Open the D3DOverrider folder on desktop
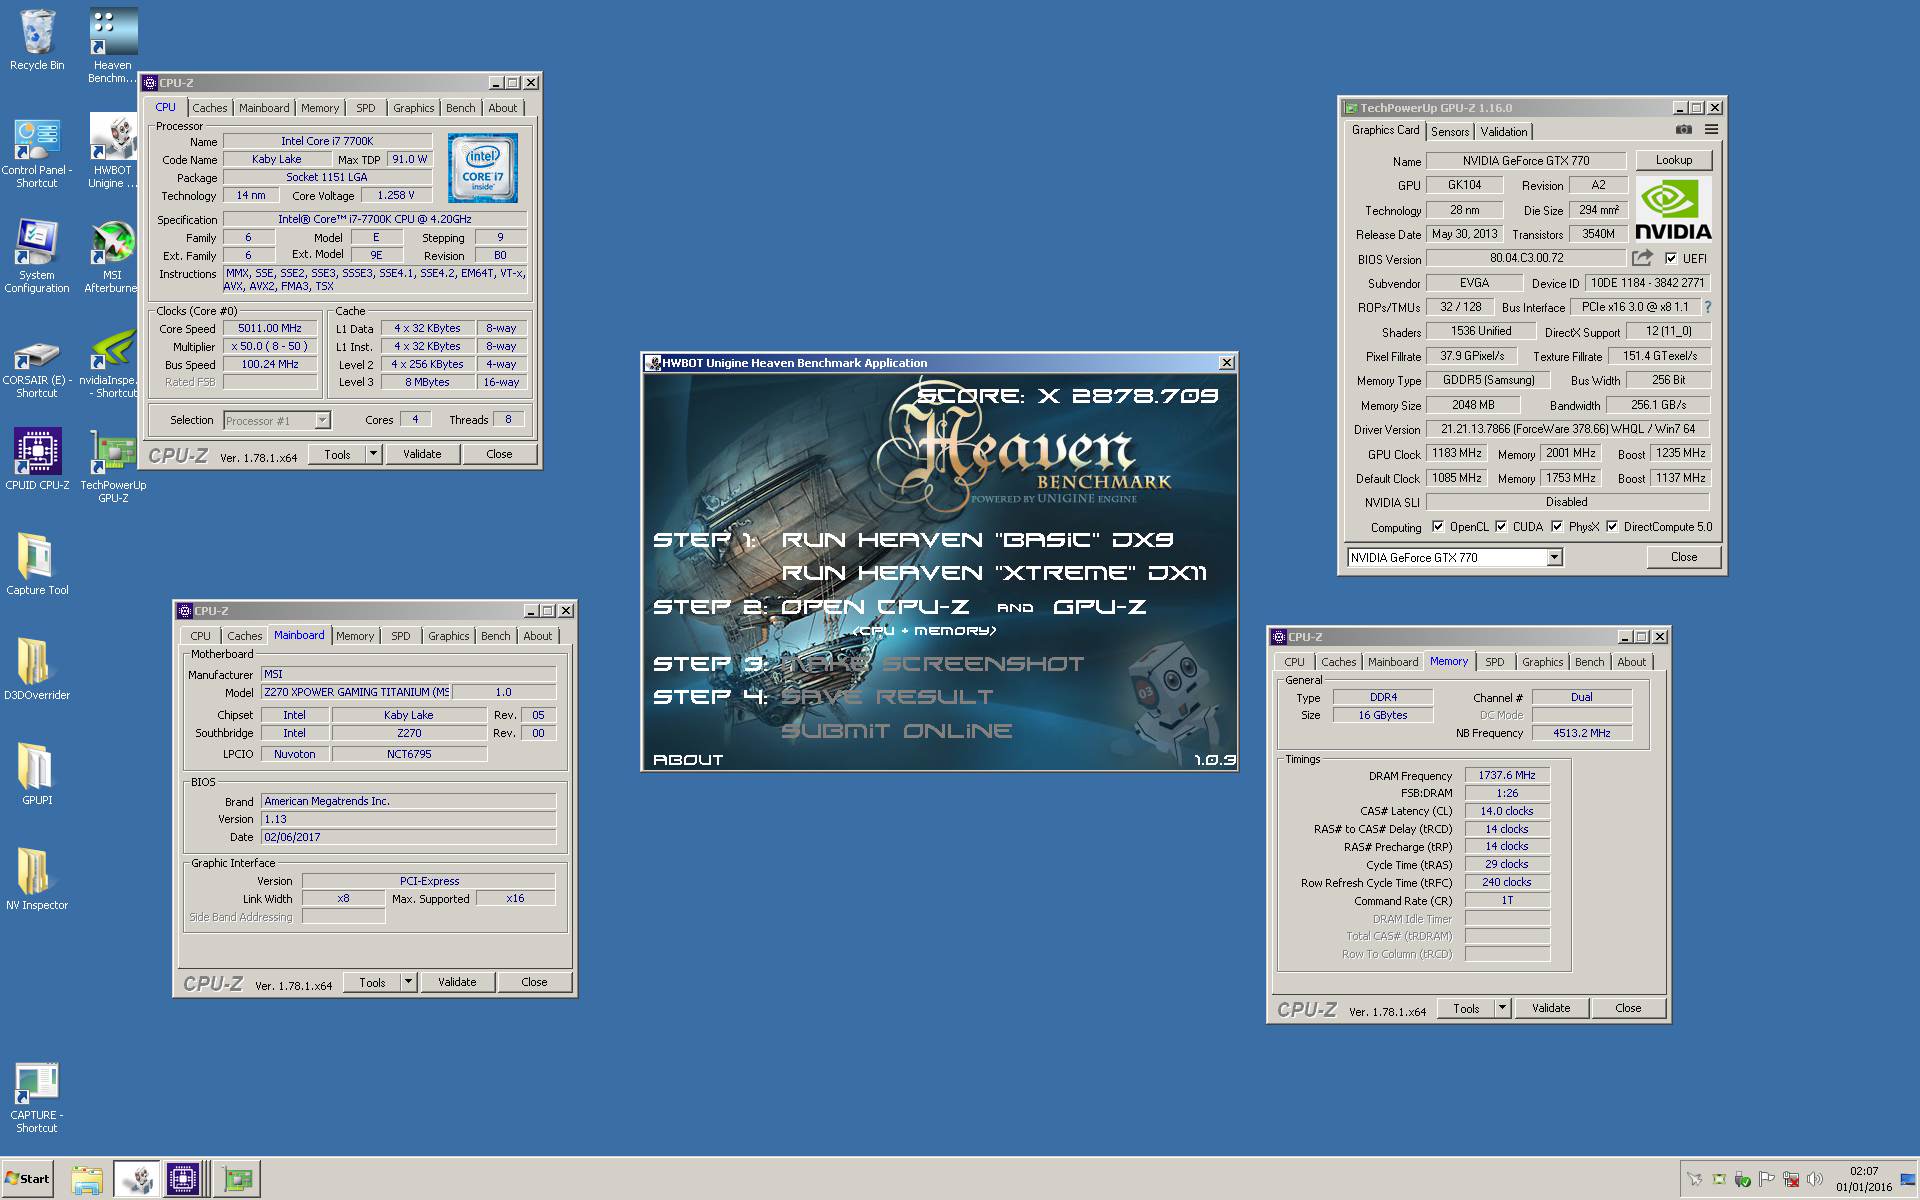This screenshot has height=1200, width=1920. (37, 669)
